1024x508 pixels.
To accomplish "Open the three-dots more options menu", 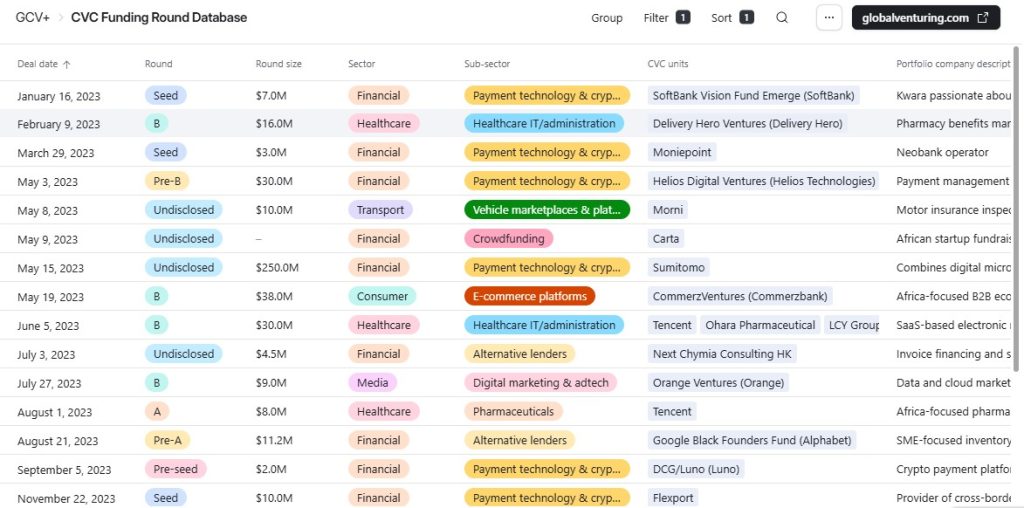I will [x=829, y=18].
